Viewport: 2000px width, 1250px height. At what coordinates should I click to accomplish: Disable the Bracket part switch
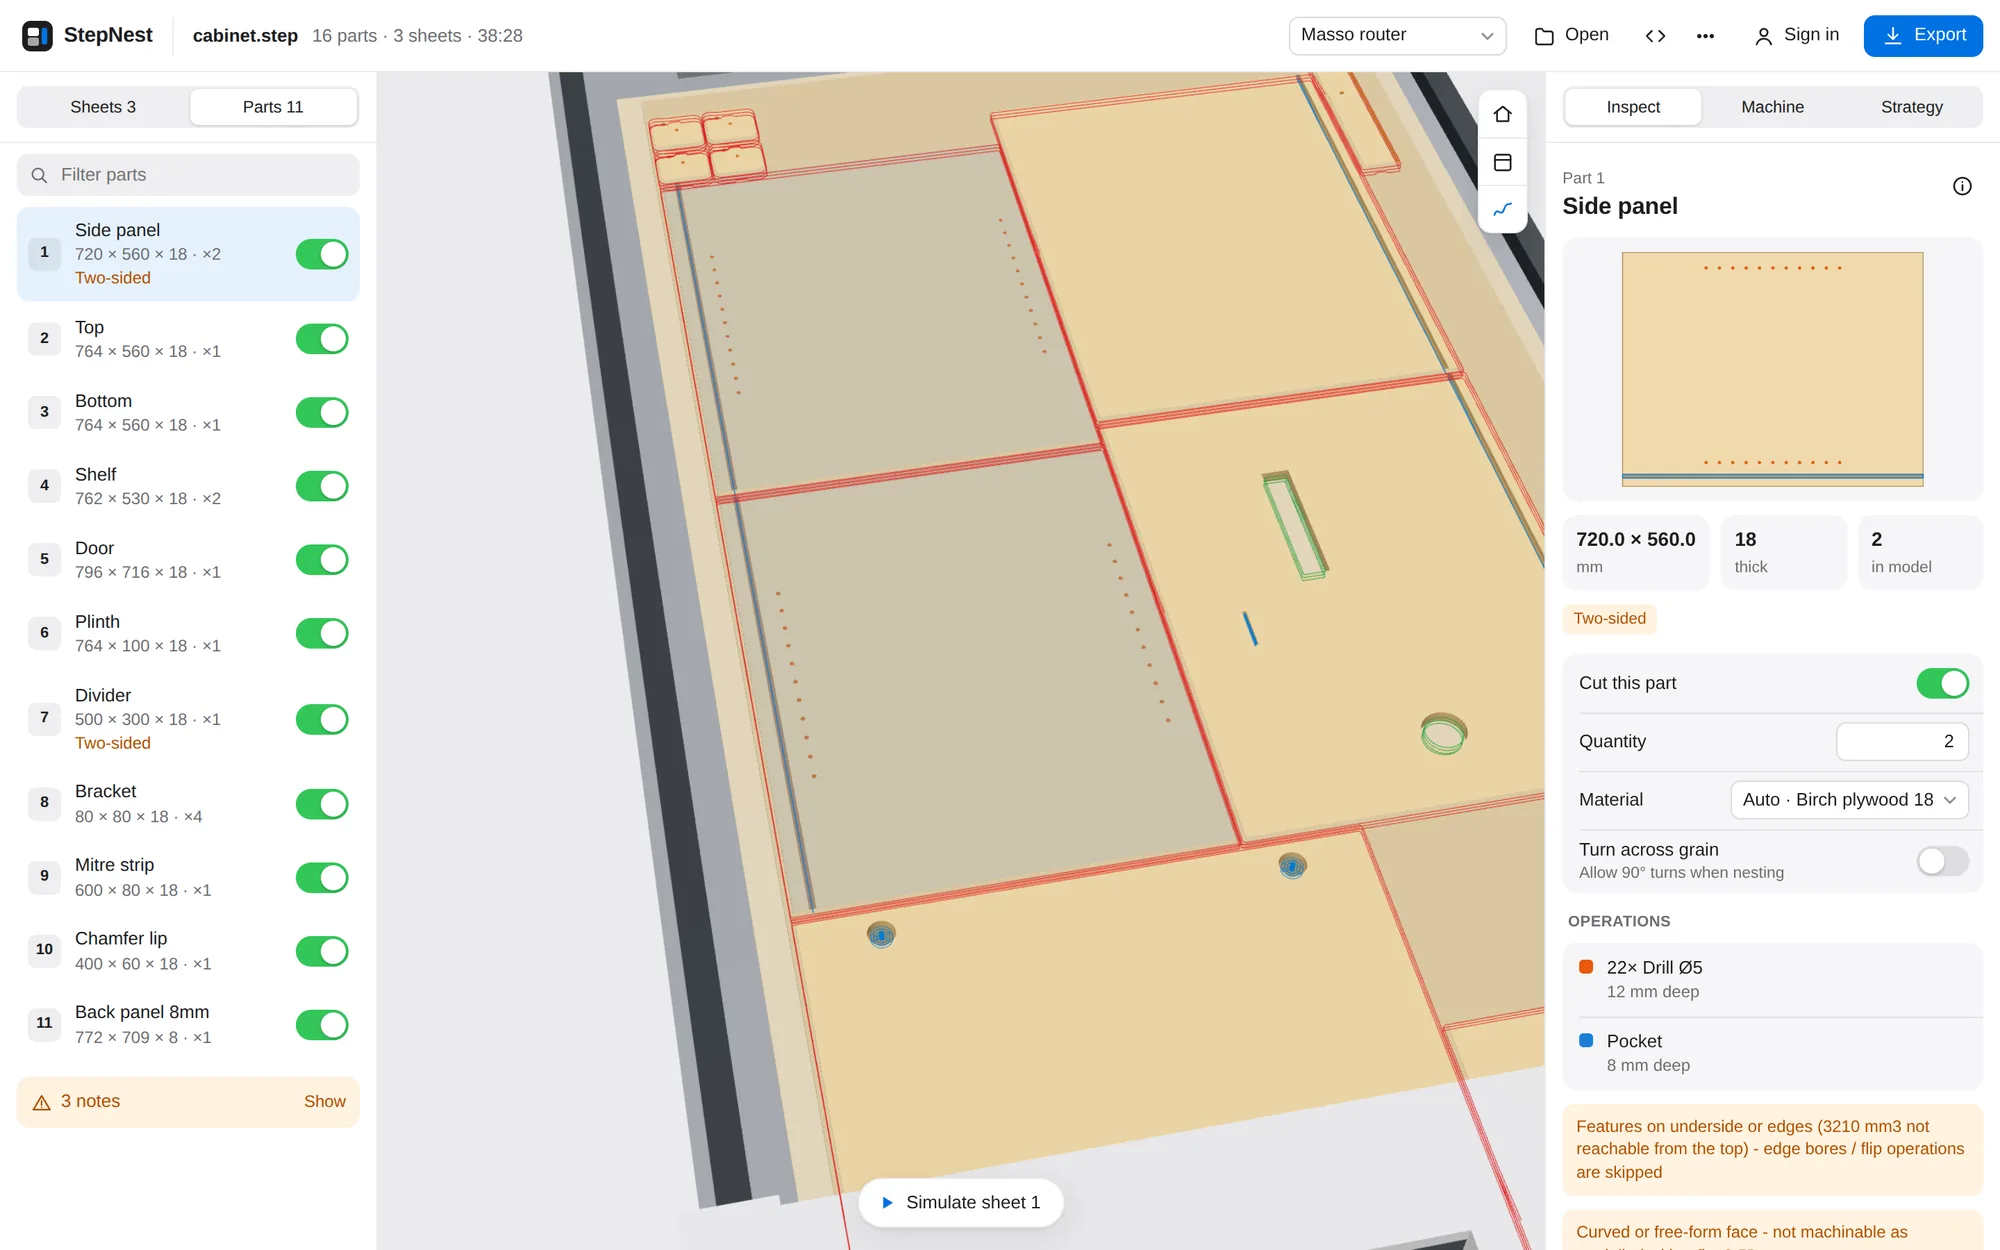tap(322, 804)
